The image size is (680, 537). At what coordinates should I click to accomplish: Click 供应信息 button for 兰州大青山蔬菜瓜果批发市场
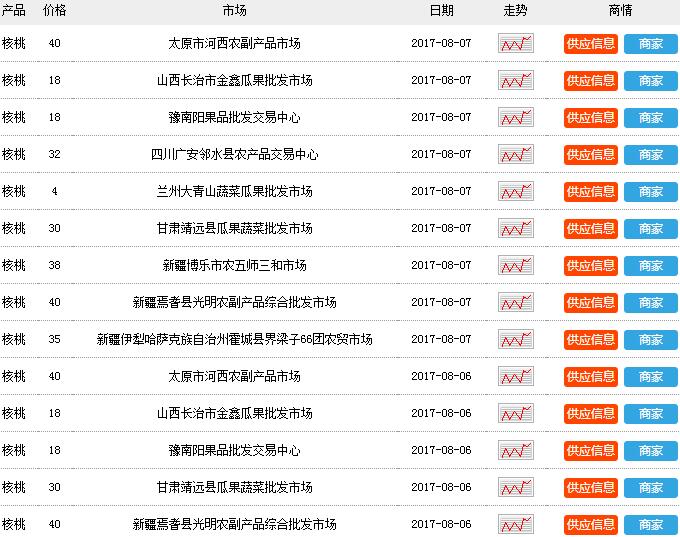point(590,191)
